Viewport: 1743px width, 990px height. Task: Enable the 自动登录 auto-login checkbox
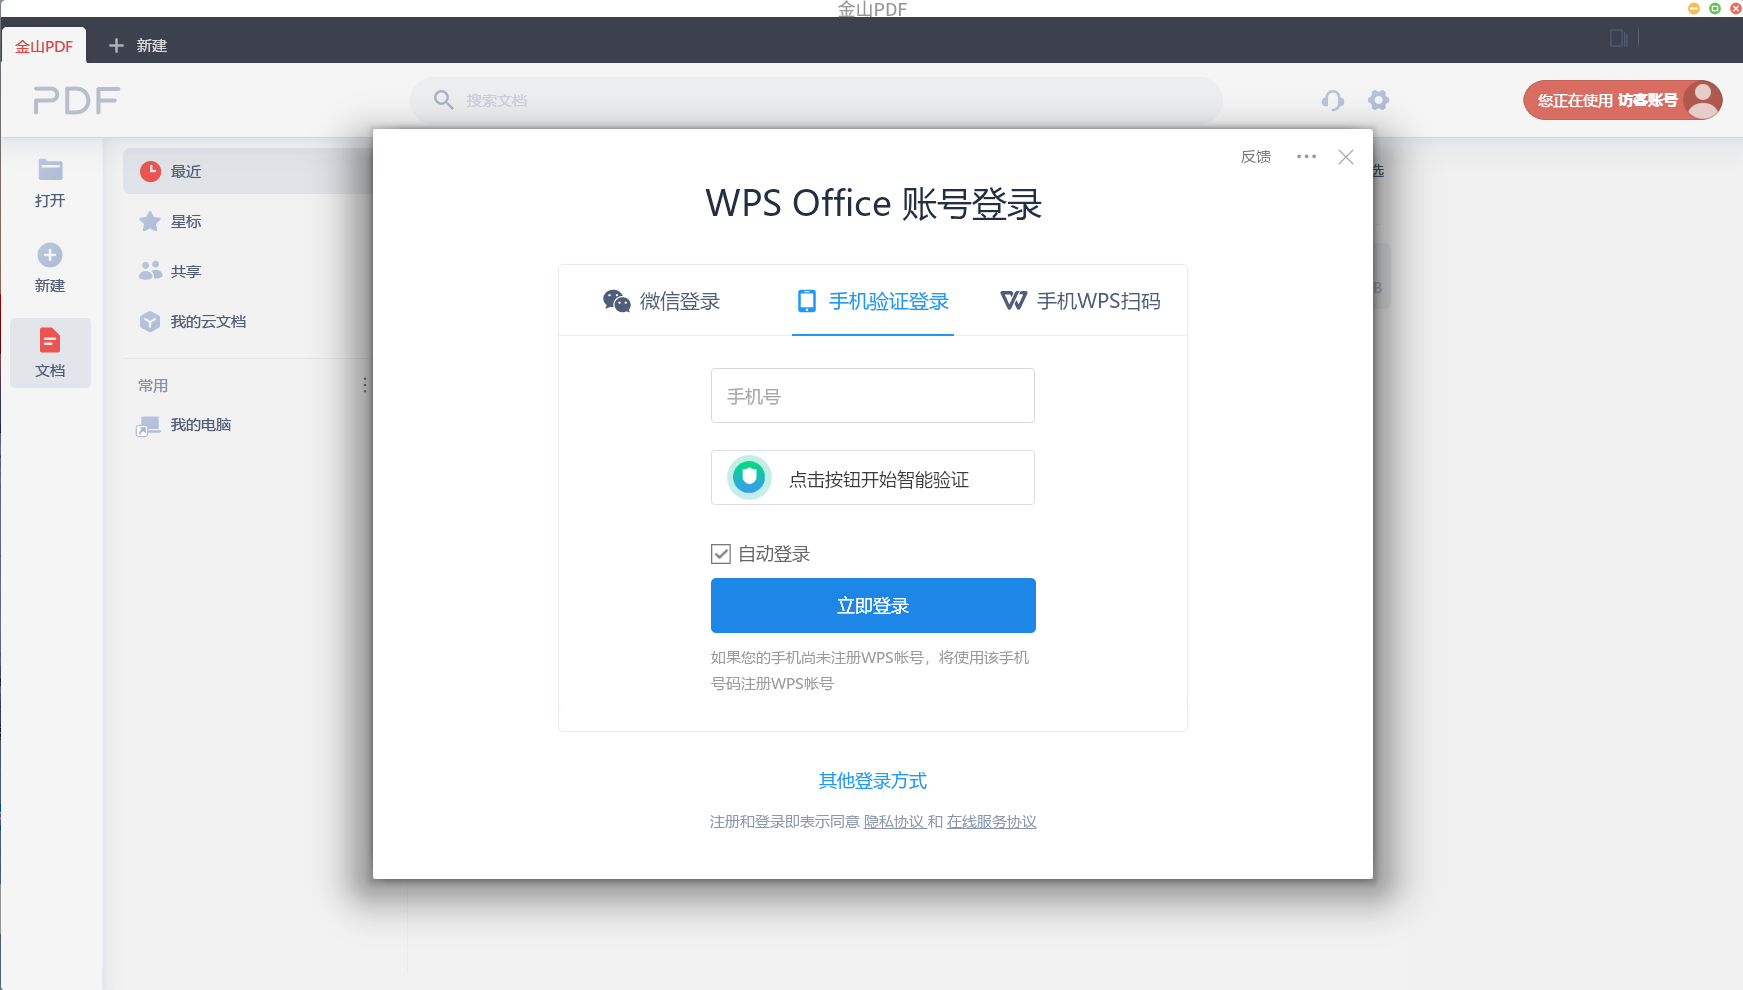pyautogui.click(x=720, y=553)
